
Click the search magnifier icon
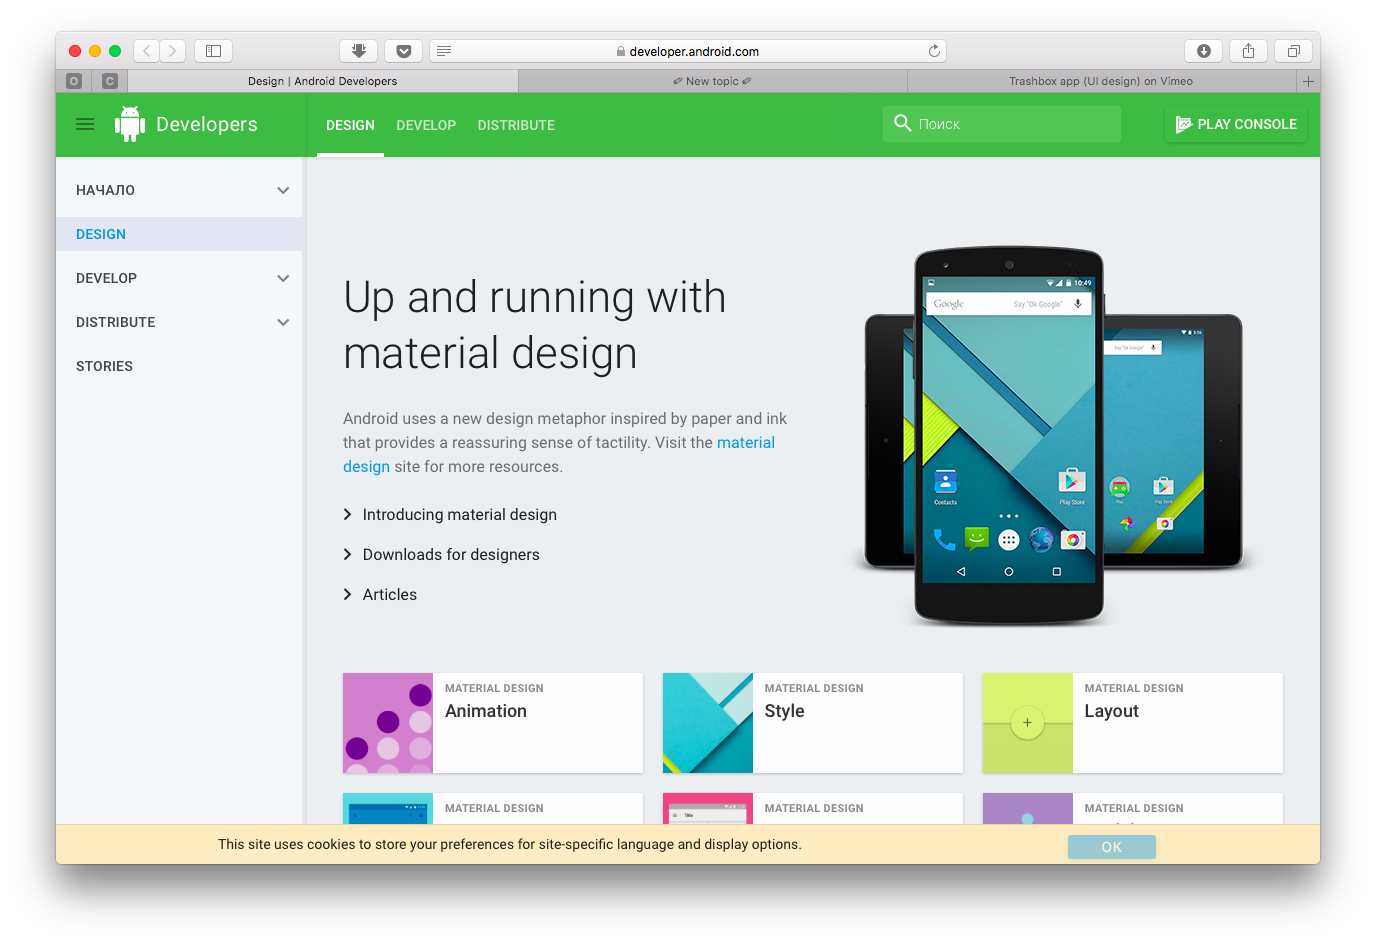pyautogui.click(x=902, y=123)
